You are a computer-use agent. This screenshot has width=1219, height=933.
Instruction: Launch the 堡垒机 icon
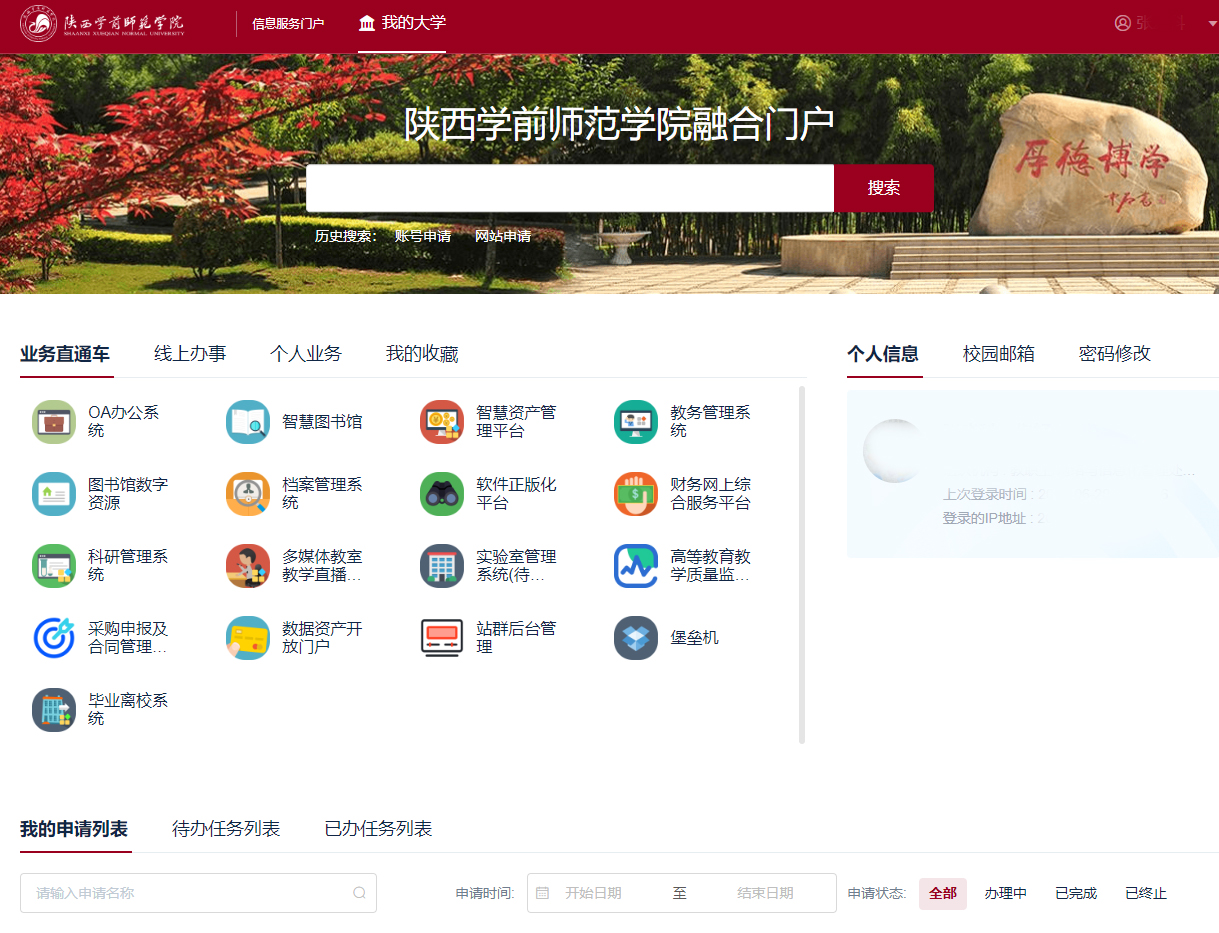click(636, 638)
